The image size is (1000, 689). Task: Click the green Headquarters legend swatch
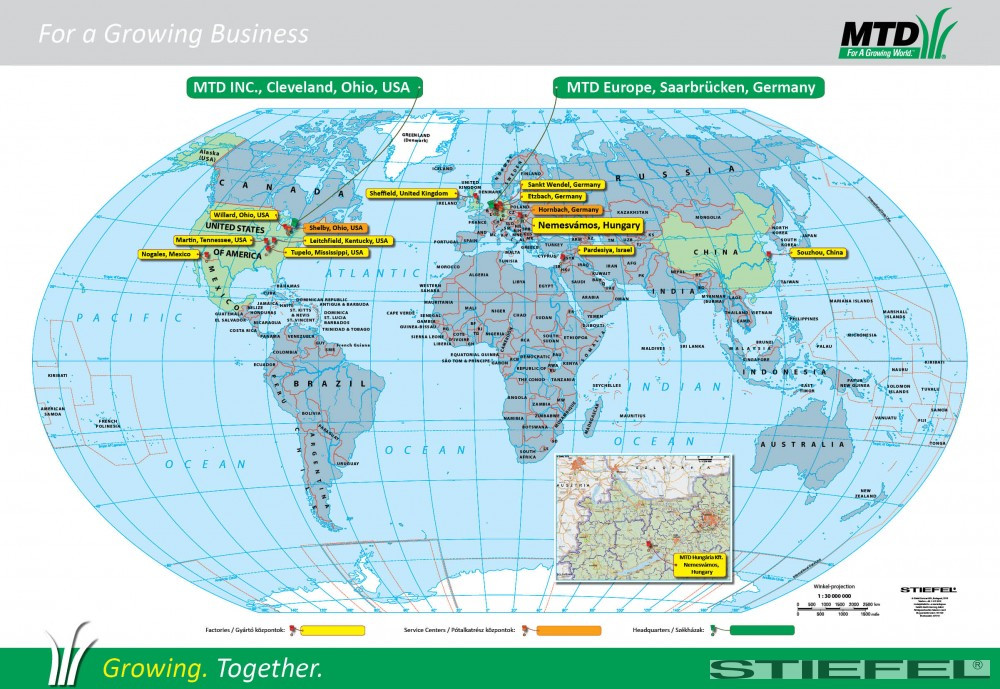coord(761,631)
